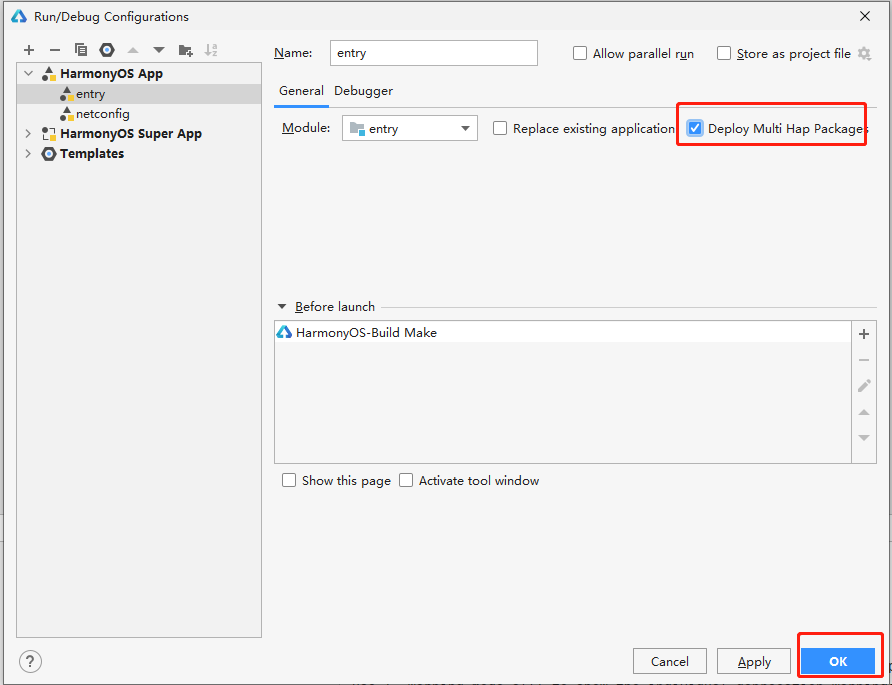Screen dimensions: 892x685
Task: Move Before launch task up
Action: point(864,412)
